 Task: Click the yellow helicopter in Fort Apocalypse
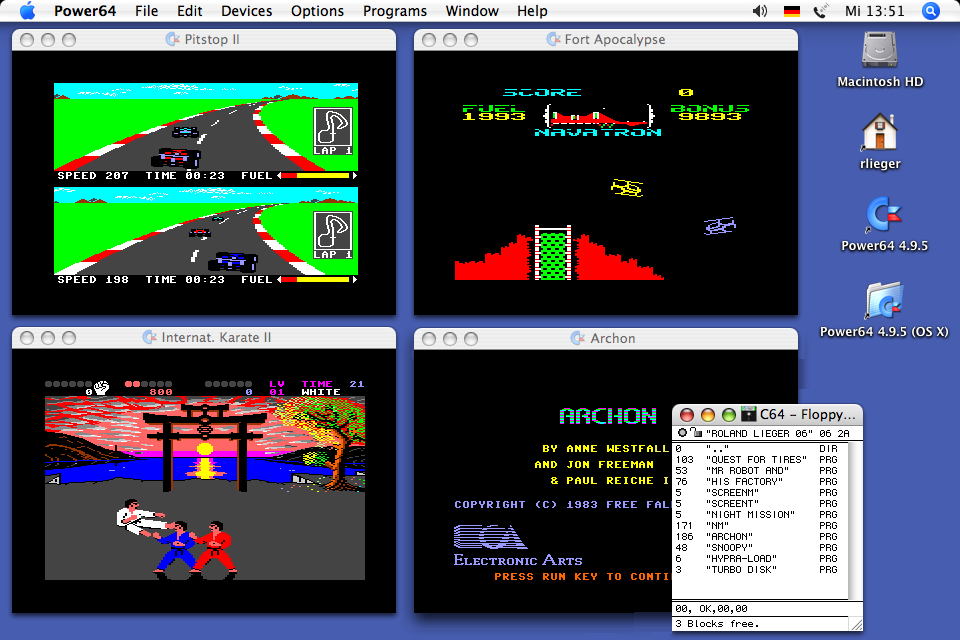pyautogui.click(x=627, y=187)
